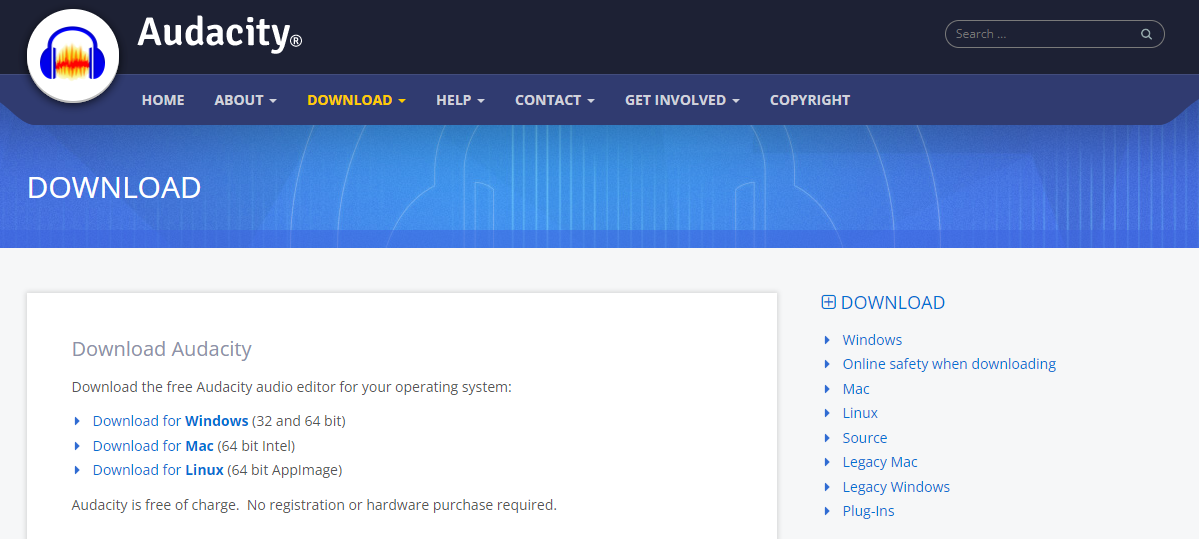The image size is (1199, 539).
Task: Click the arrow bullet beside Online safety link
Action: point(827,364)
